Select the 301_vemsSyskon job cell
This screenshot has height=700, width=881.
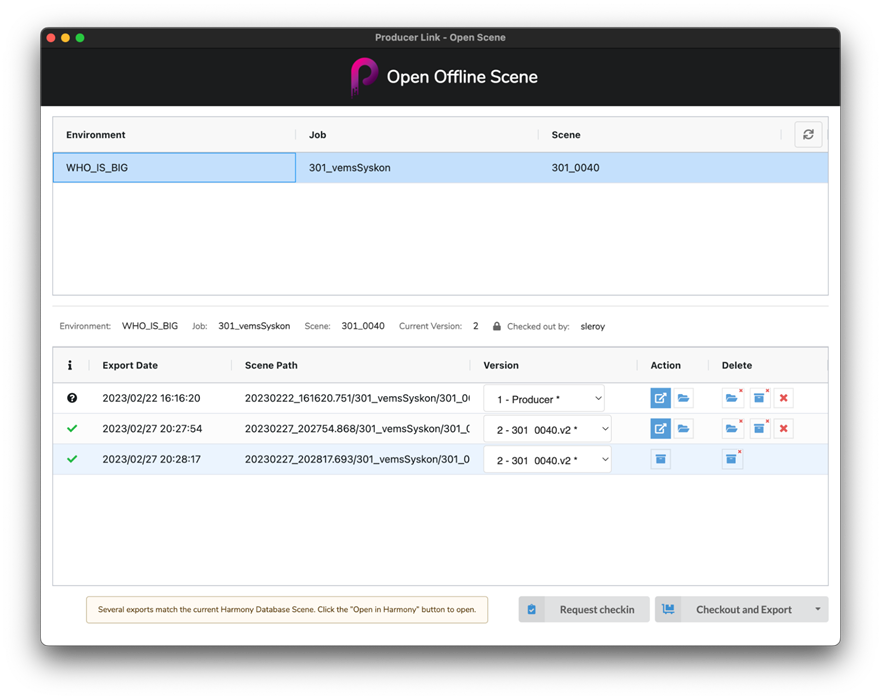coord(417,167)
